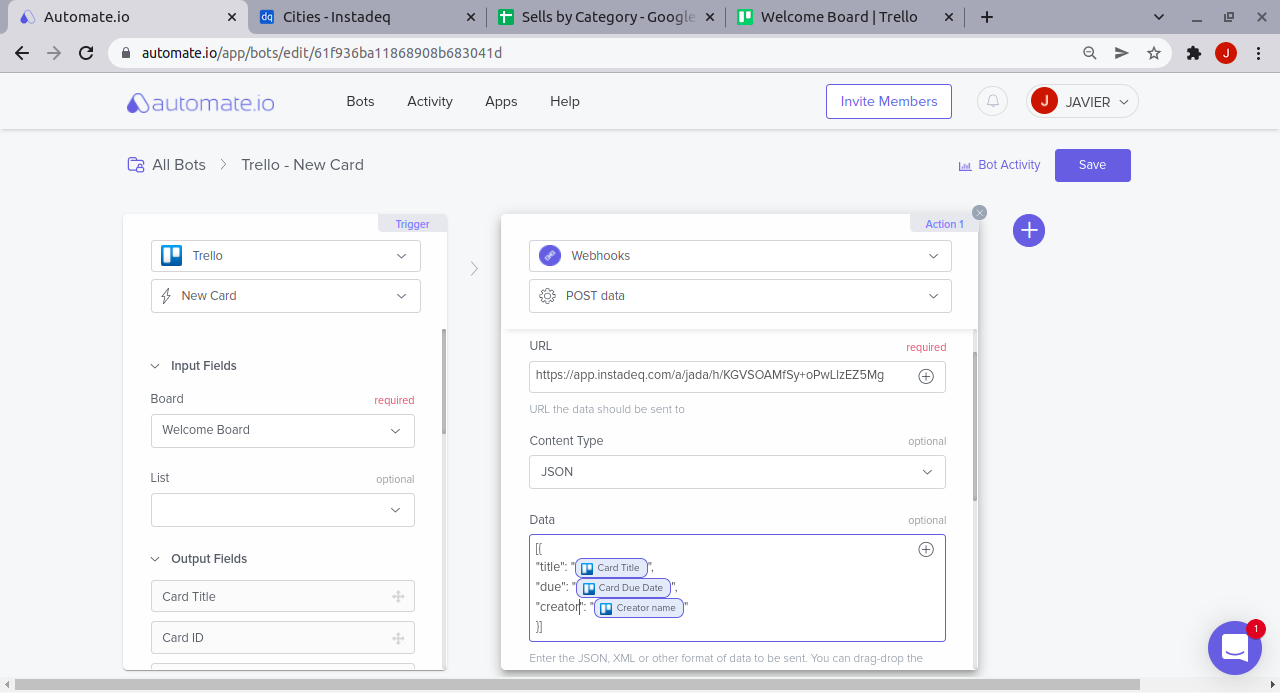Click the Card Title token in Data
1280x693 pixels.
[612, 568]
